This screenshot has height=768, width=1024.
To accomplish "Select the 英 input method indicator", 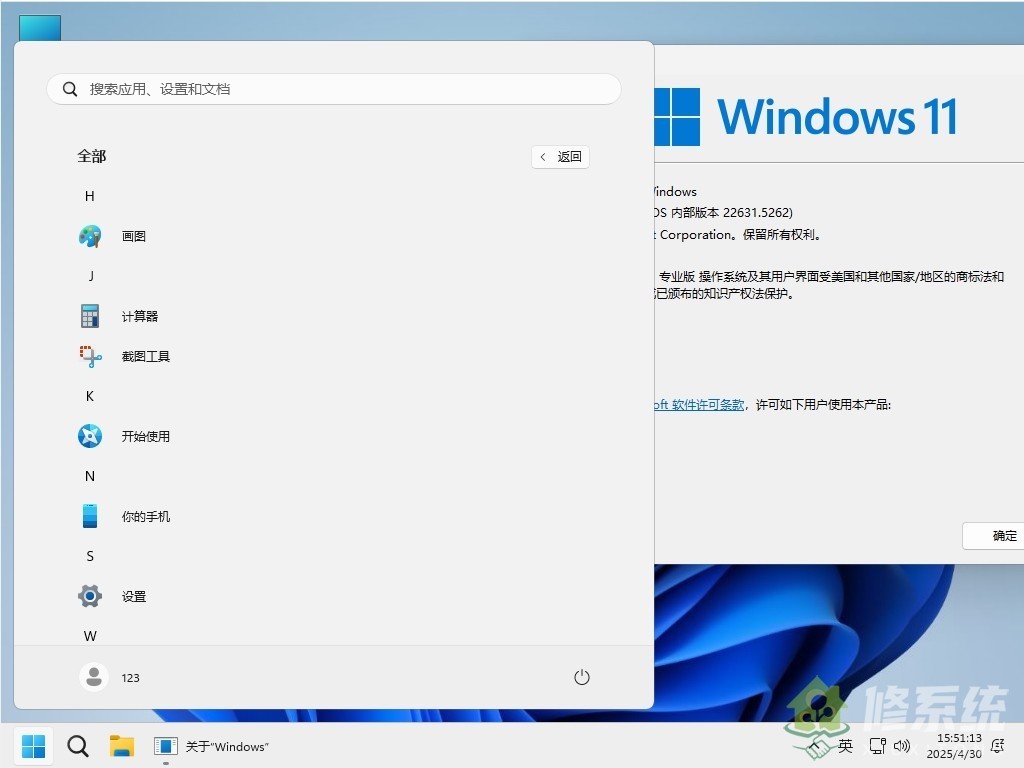I will click(845, 746).
